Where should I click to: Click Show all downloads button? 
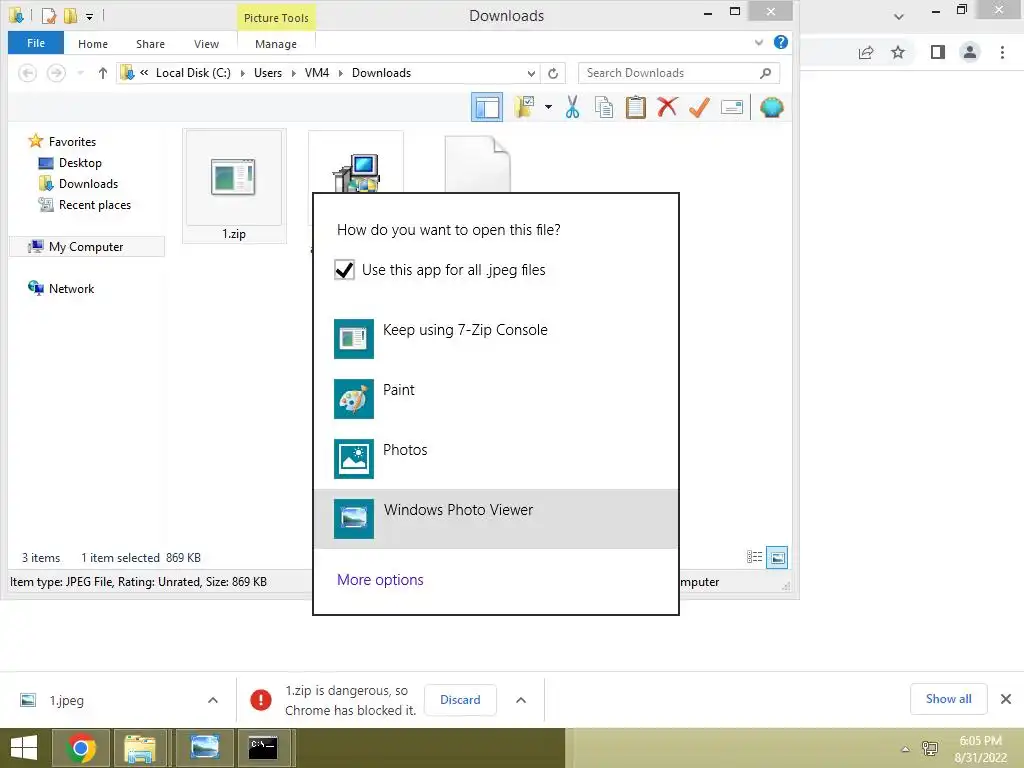coord(948,699)
